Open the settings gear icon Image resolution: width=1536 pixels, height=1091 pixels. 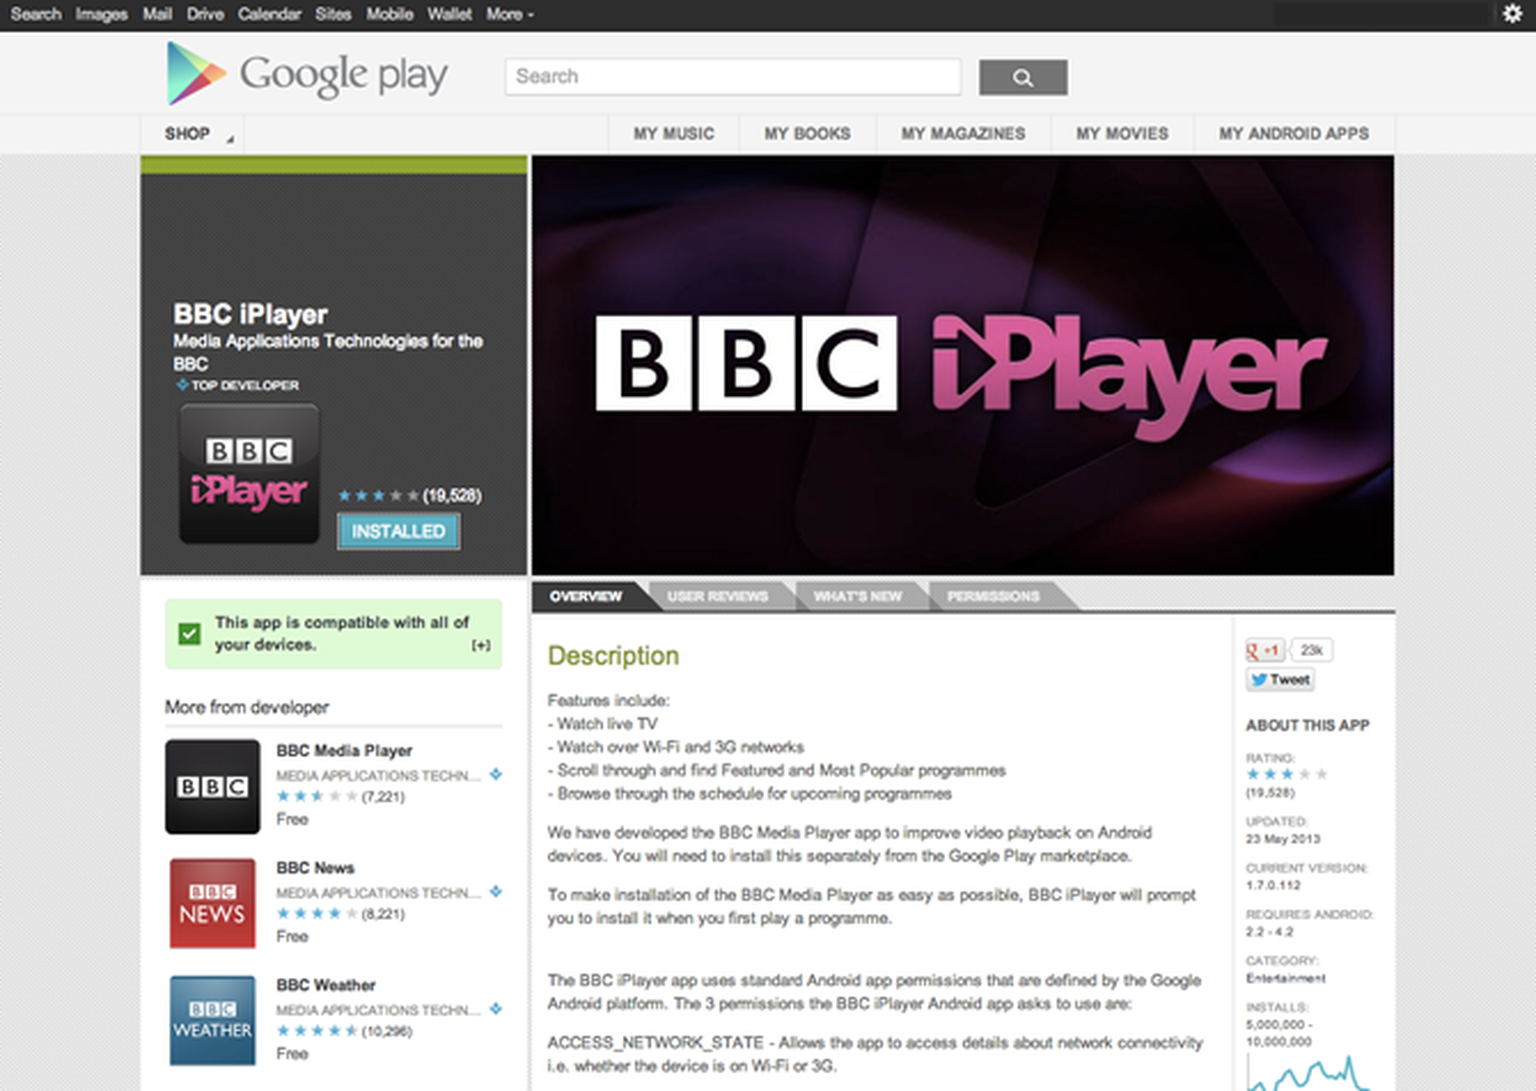click(x=1512, y=14)
